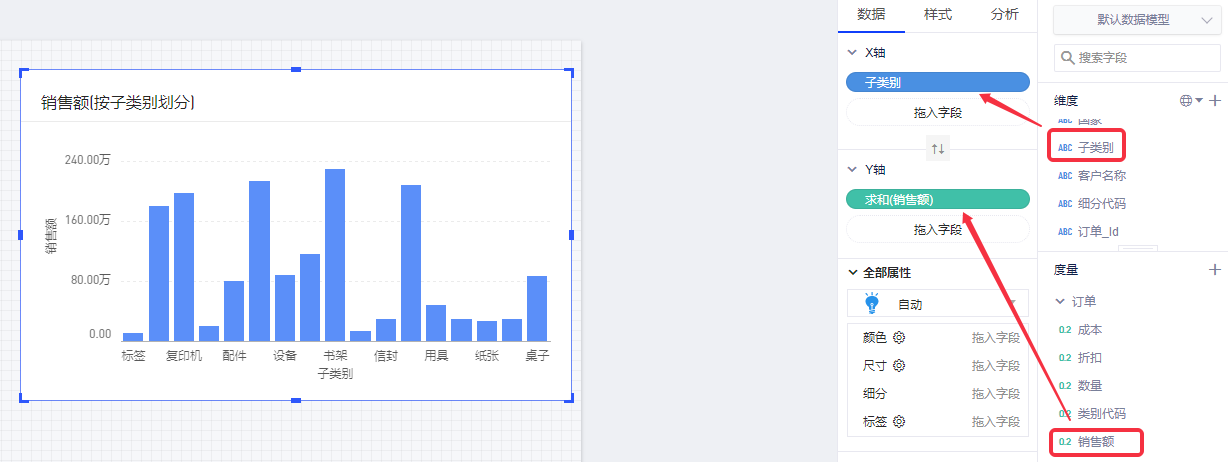Open the label (标签) settings gear
Viewport: 1228px width, 462px height.
(899, 422)
